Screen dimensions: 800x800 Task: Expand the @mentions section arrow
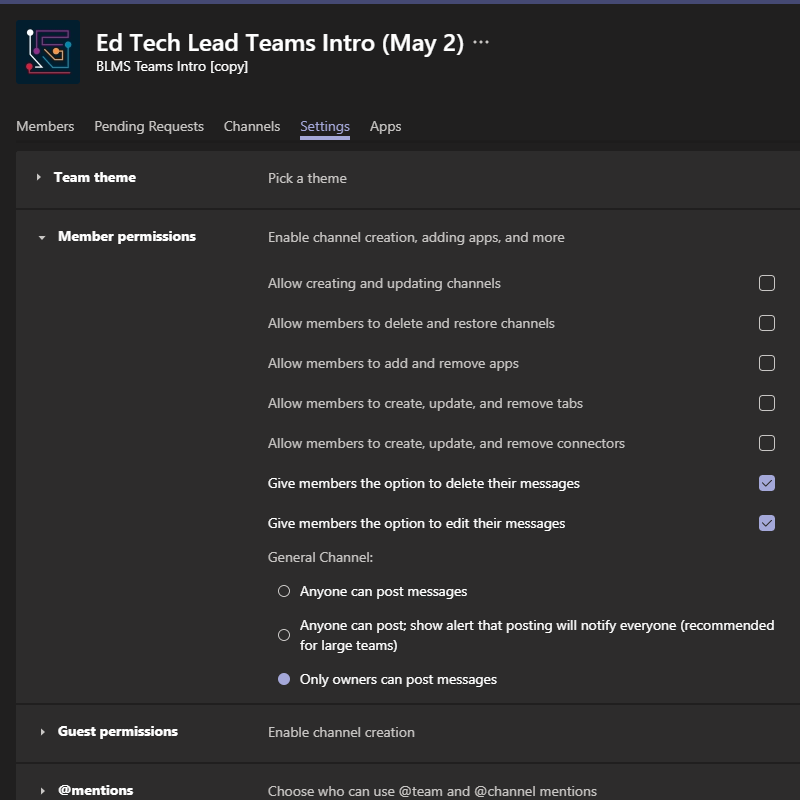pos(42,791)
